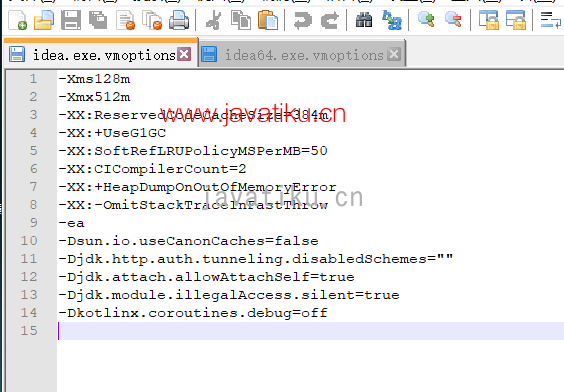
Task: Close the idea64.exe.vmoptions tab
Action: (394, 54)
